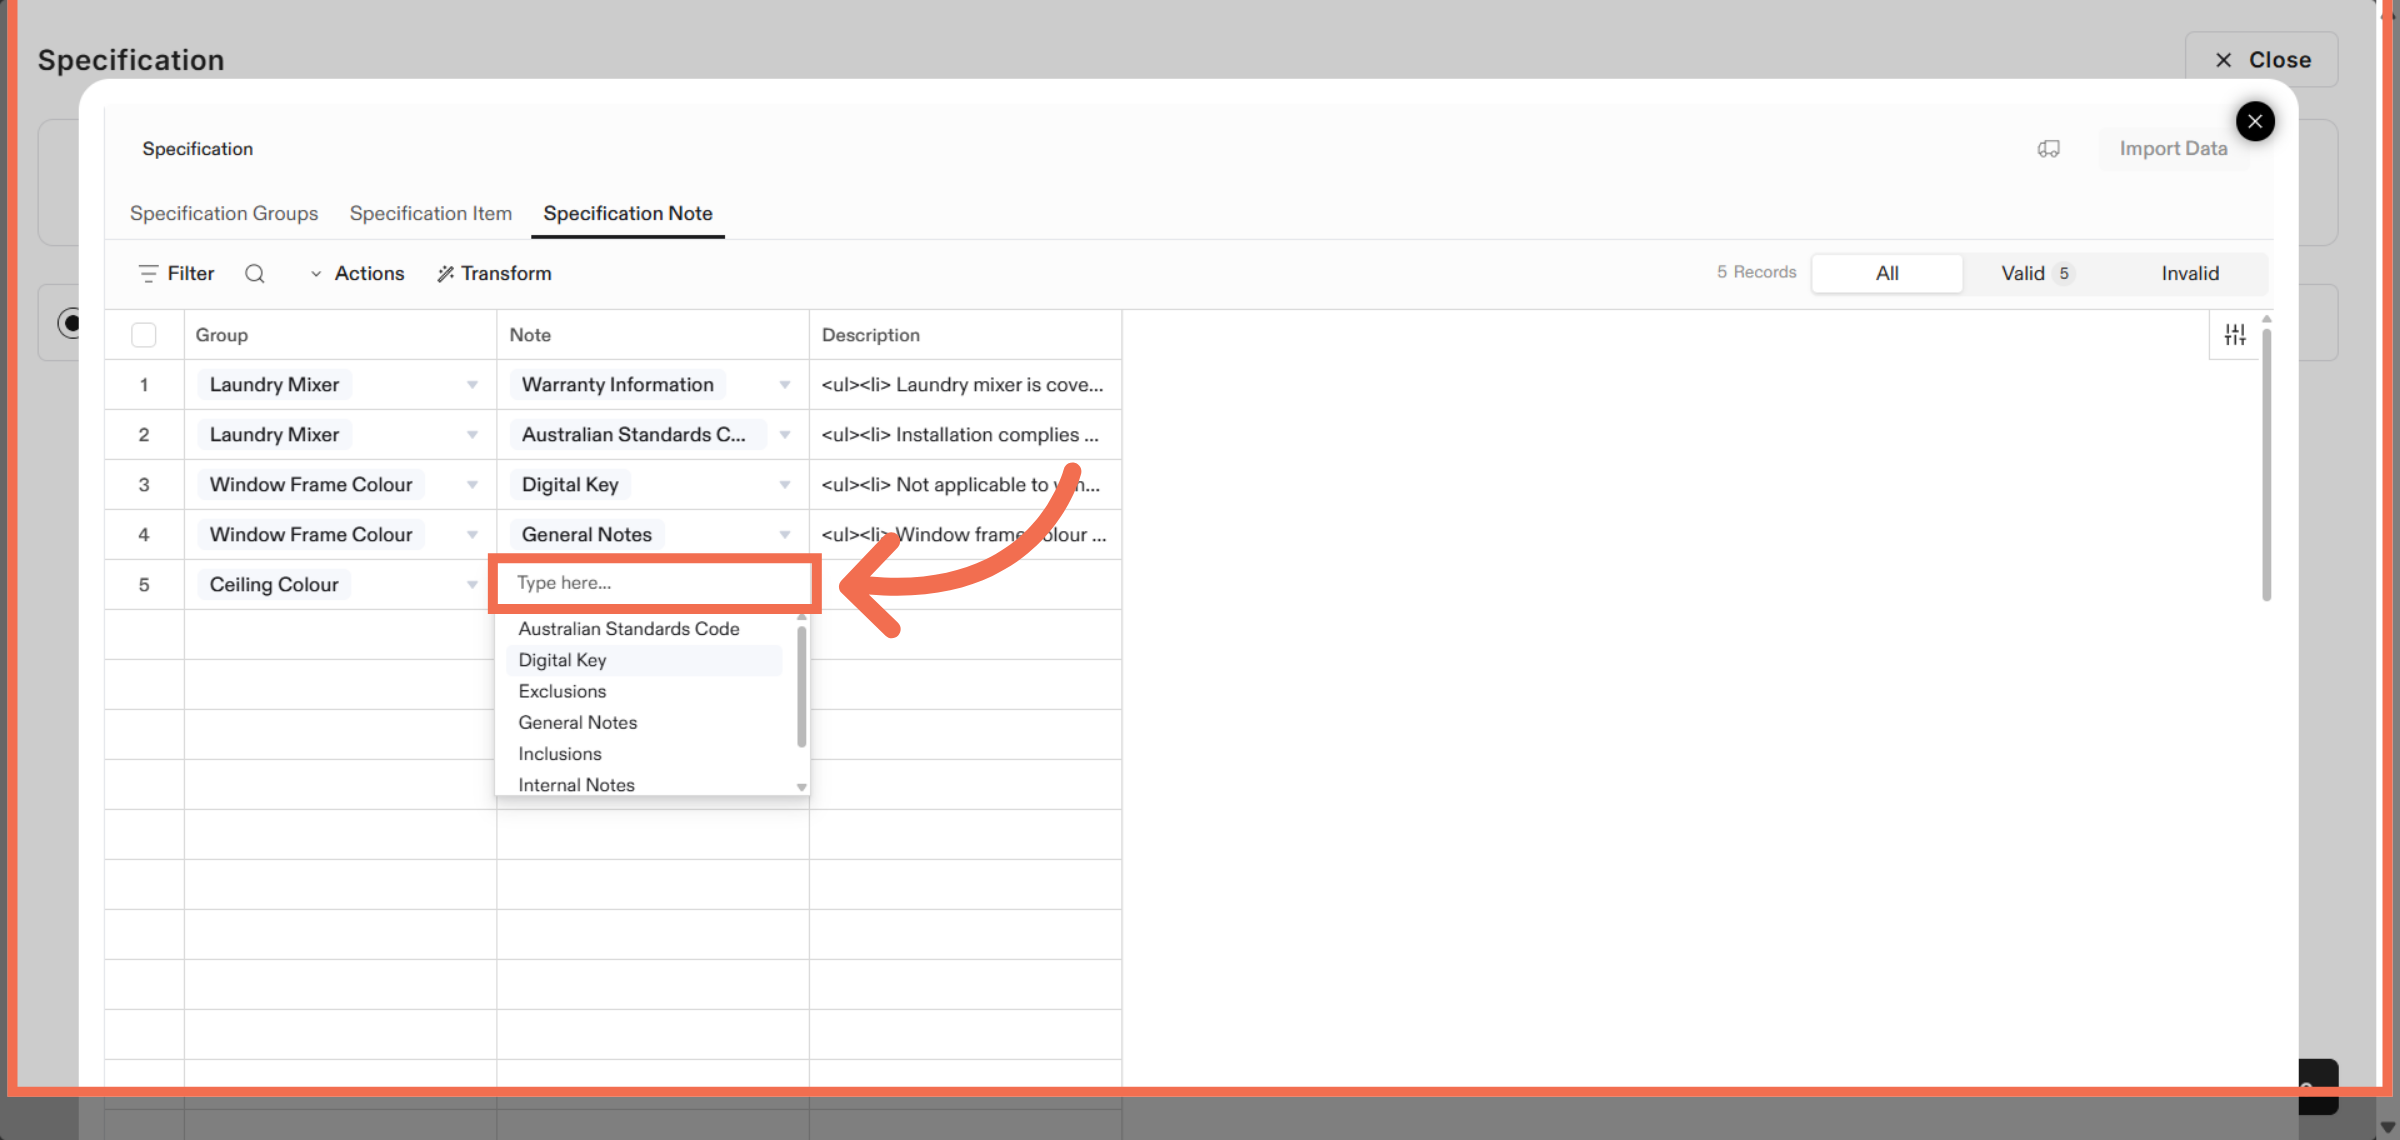This screenshot has height=1140, width=2400.
Task: Click the circular X icon on the modal
Action: click(2255, 121)
